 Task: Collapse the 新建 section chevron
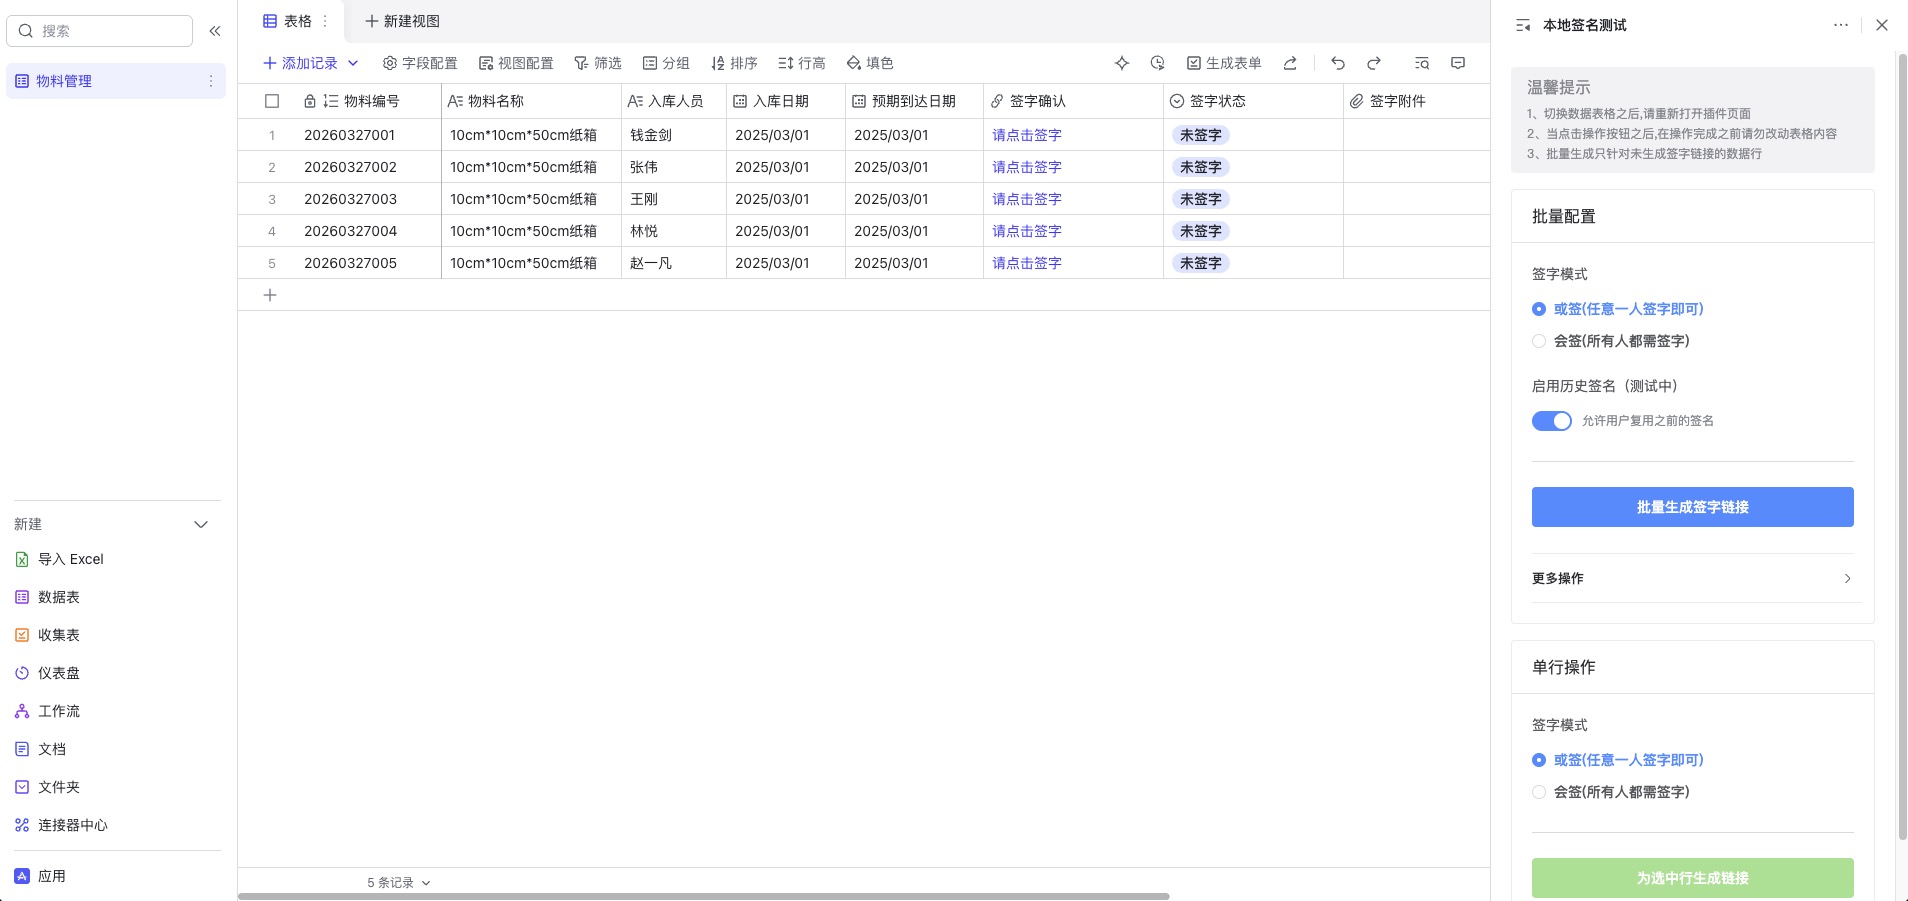tap(201, 524)
